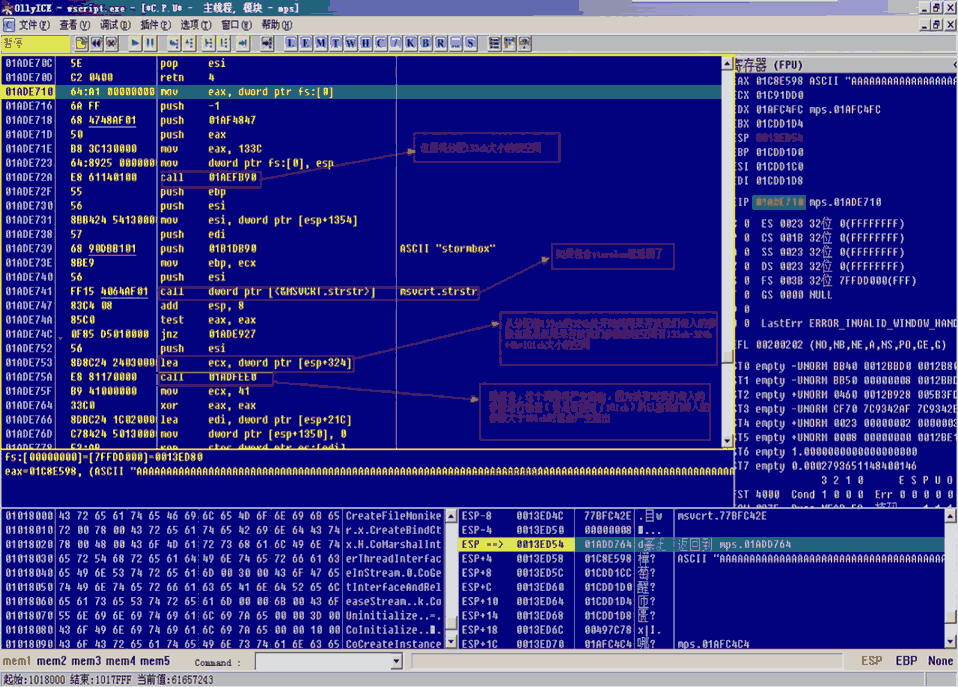Click the None stack view button

[940, 661]
